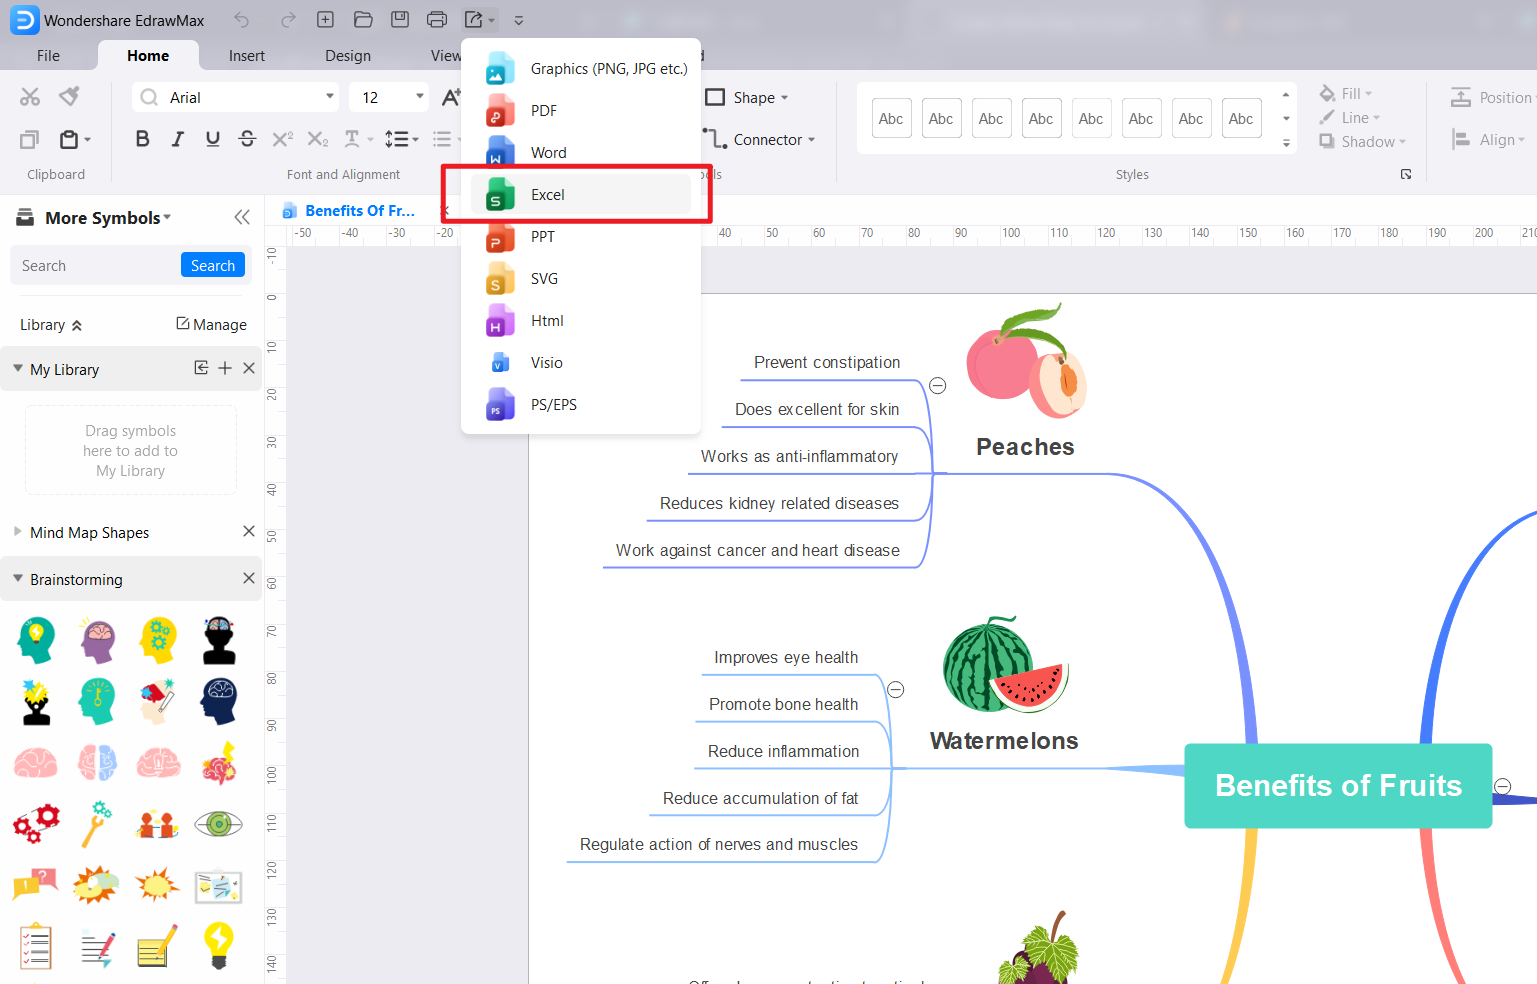Screen dimensions: 1537x984
Task: Export the diagram to Excel
Action: click(x=581, y=195)
